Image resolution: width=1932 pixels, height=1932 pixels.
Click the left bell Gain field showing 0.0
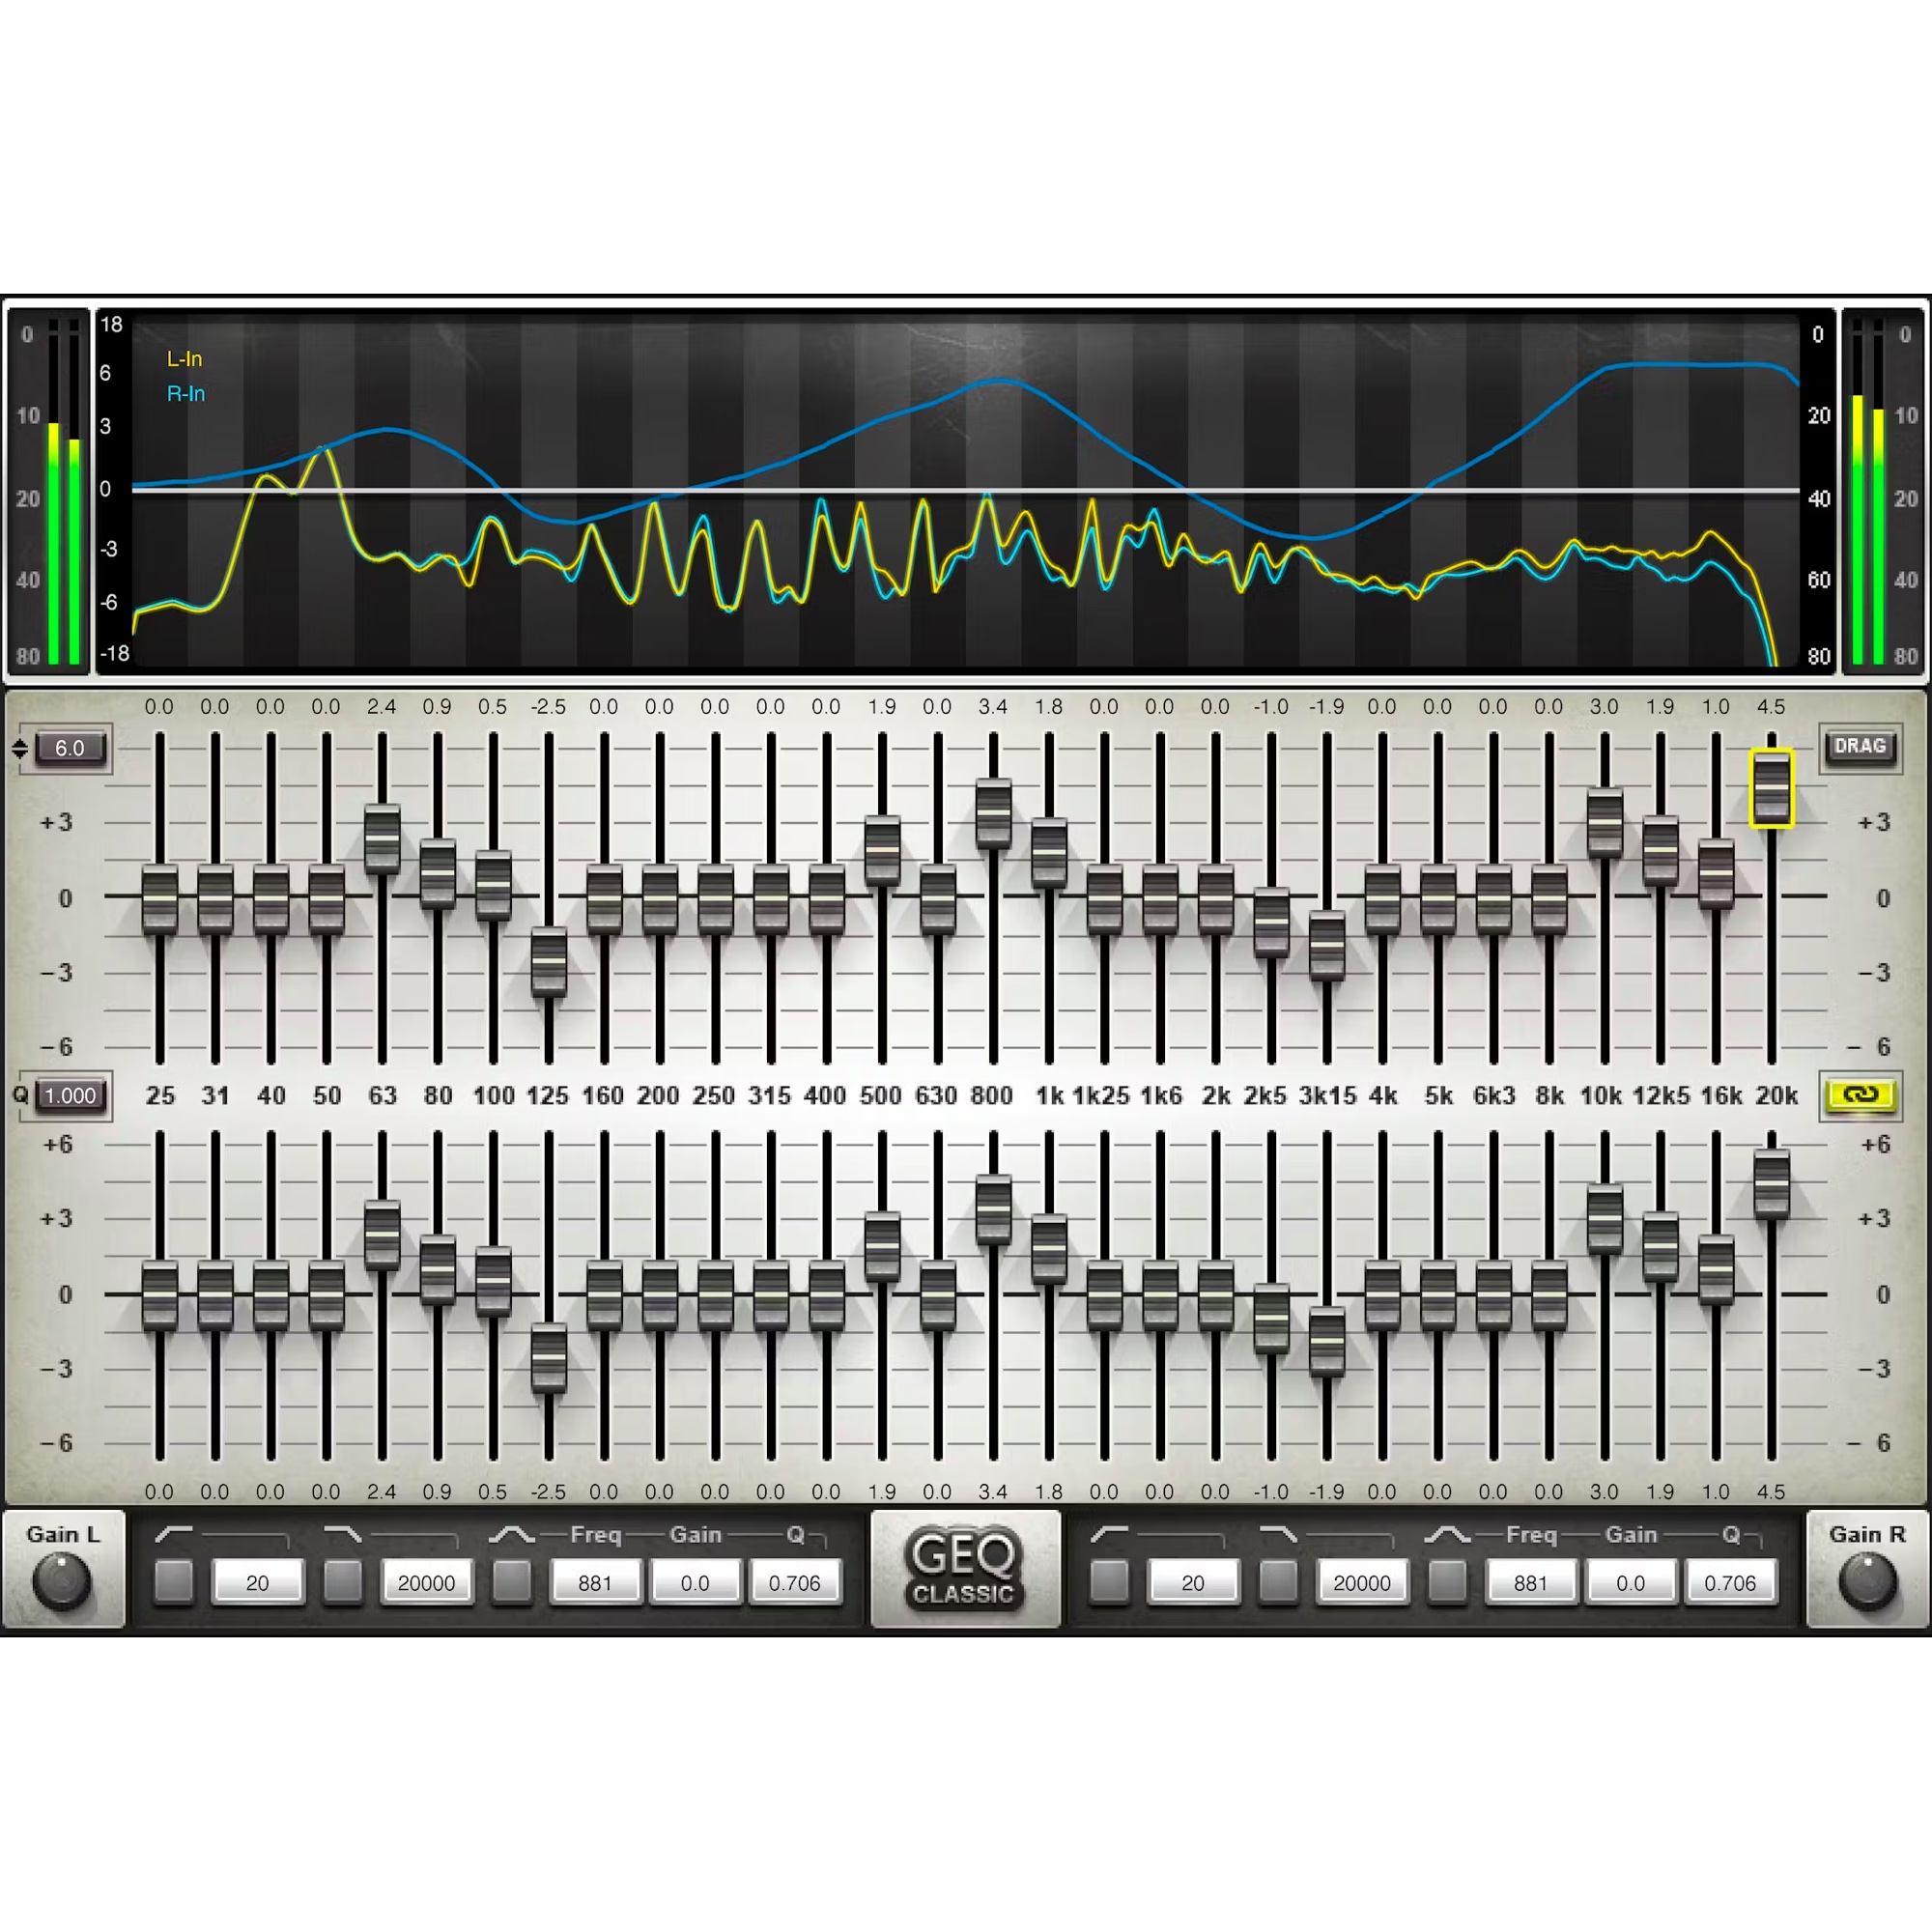[x=695, y=1583]
